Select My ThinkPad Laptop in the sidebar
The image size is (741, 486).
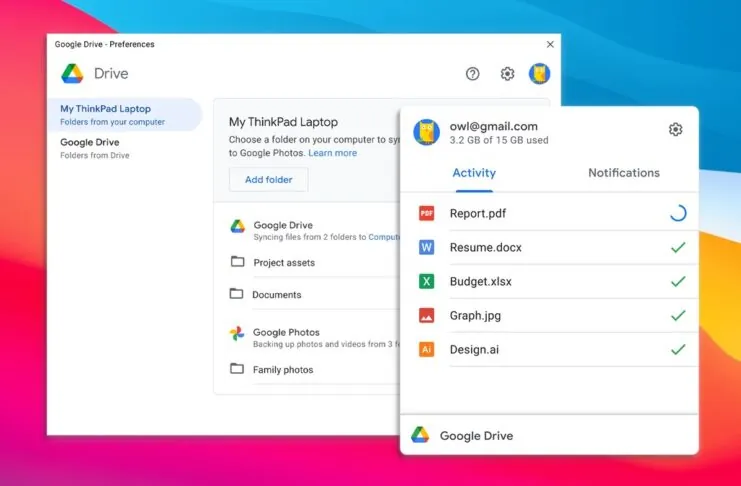coord(124,114)
